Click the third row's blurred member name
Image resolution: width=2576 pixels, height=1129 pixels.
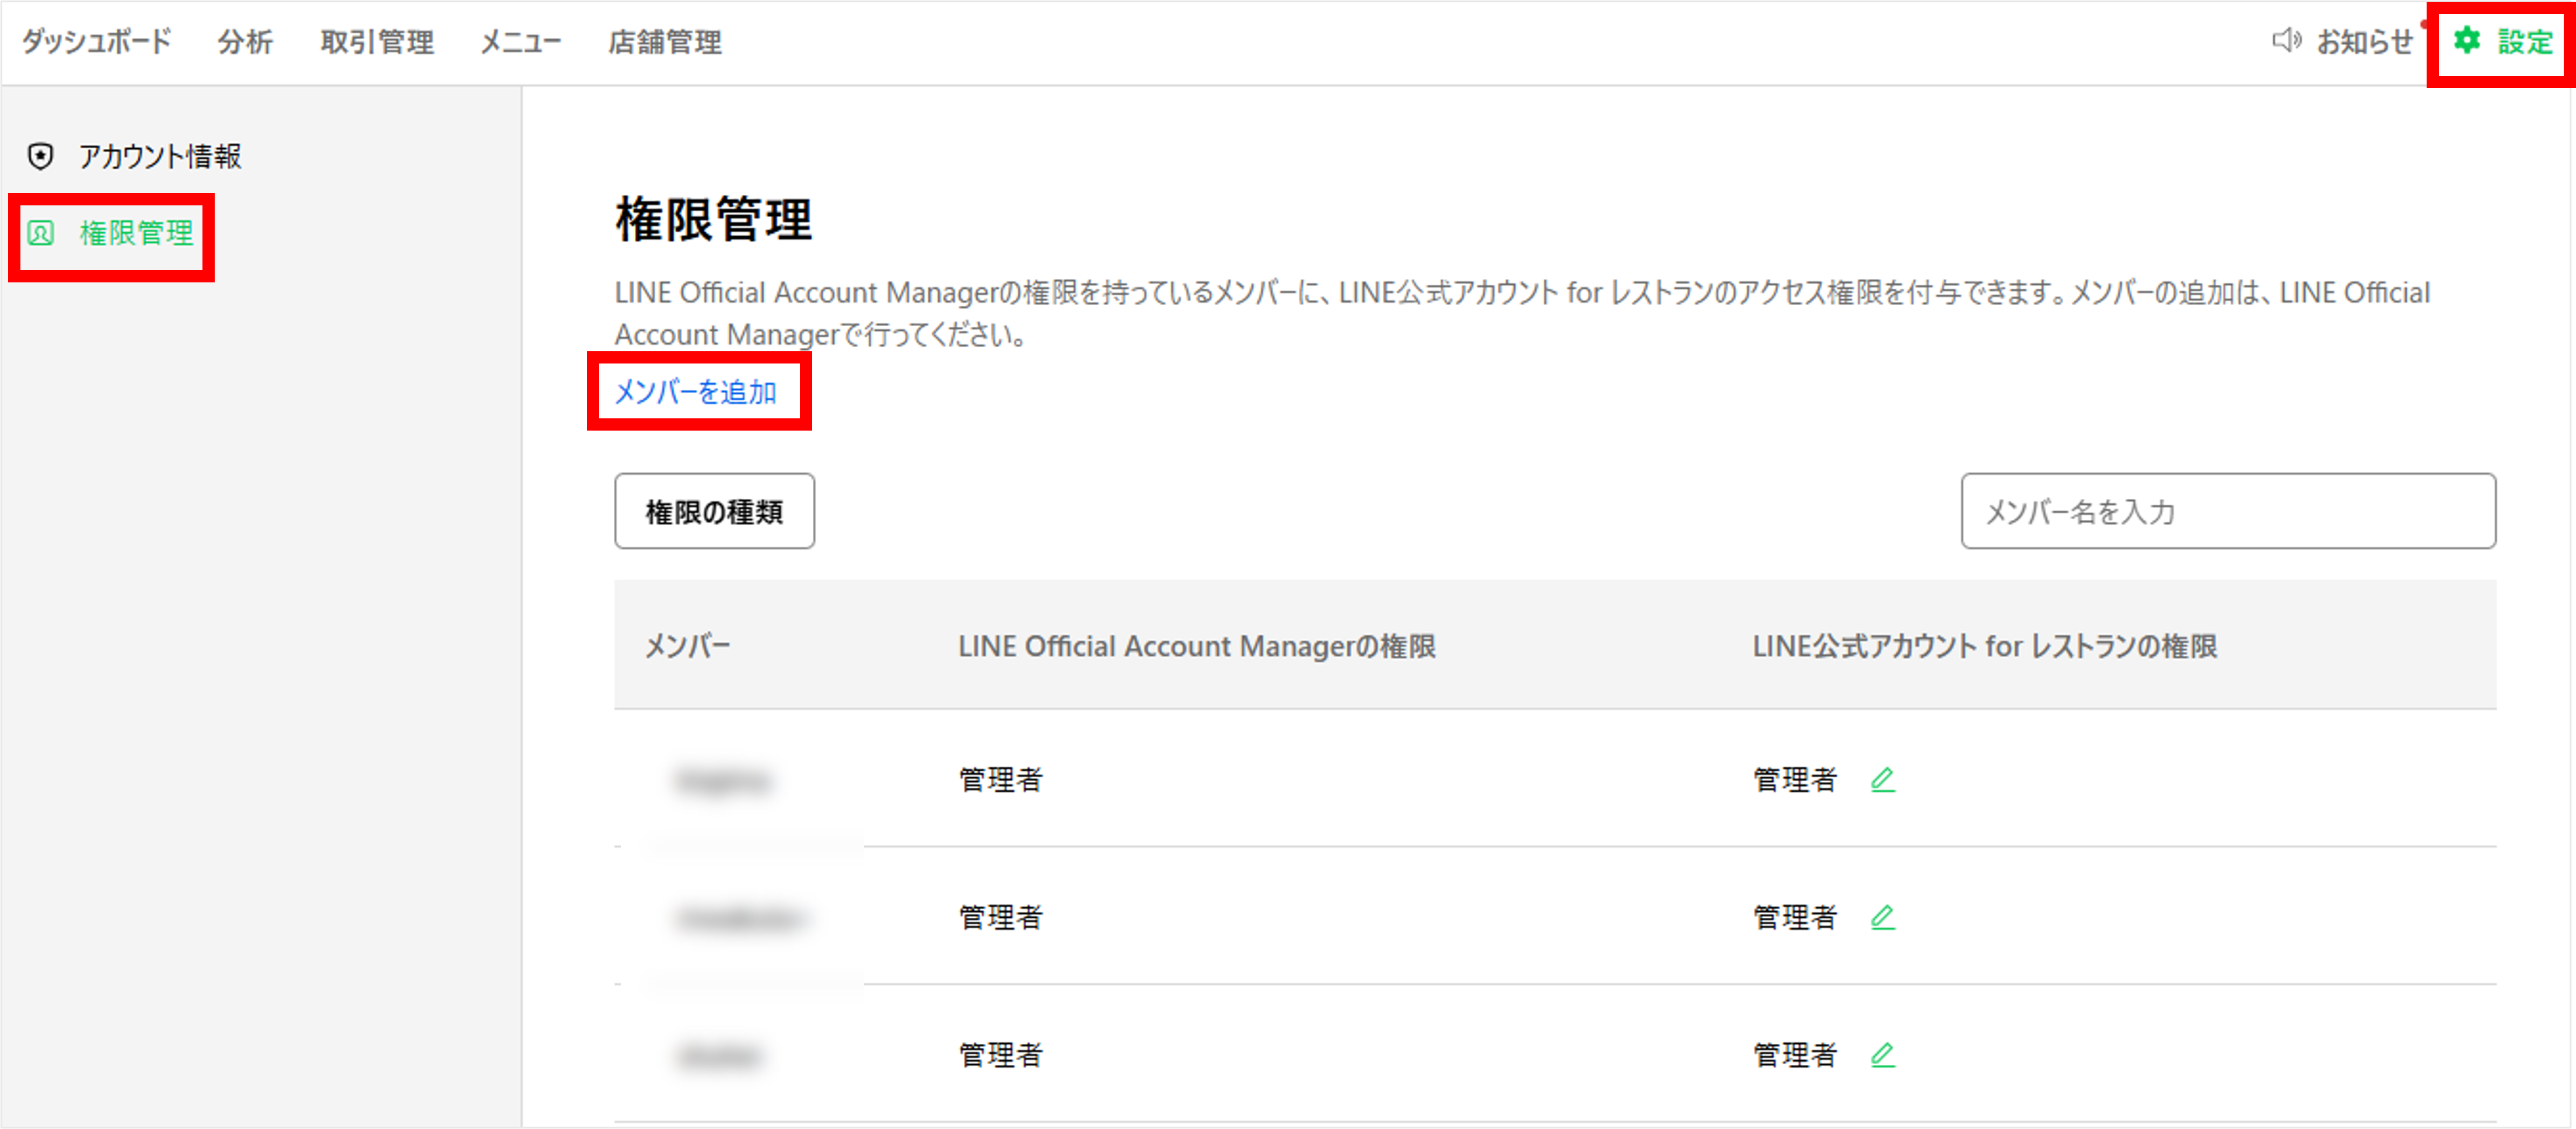tap(719, 1056)
